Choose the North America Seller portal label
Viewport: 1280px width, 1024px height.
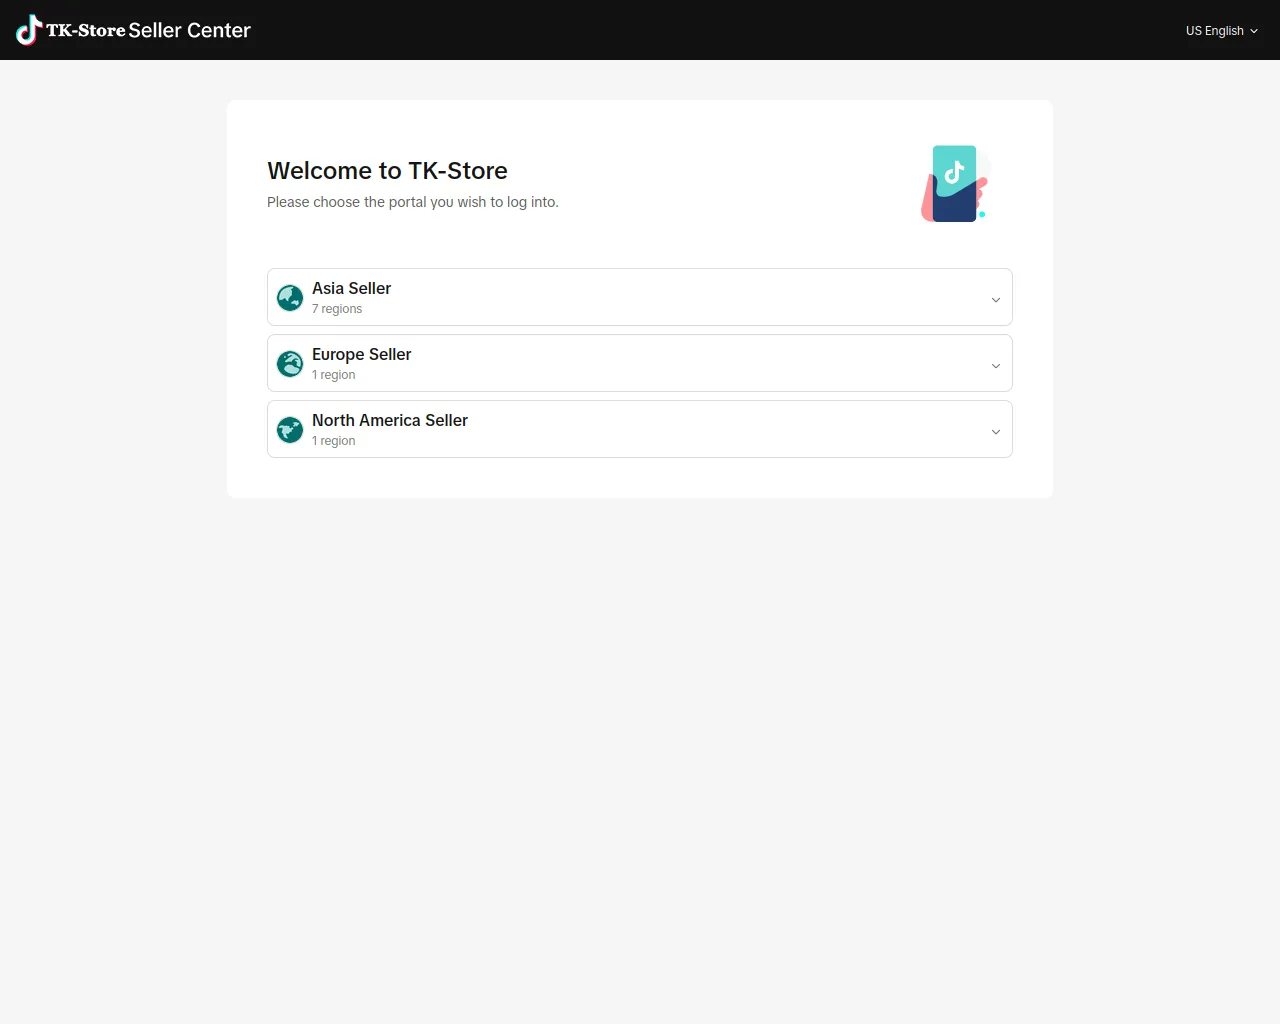click(389, 420)
